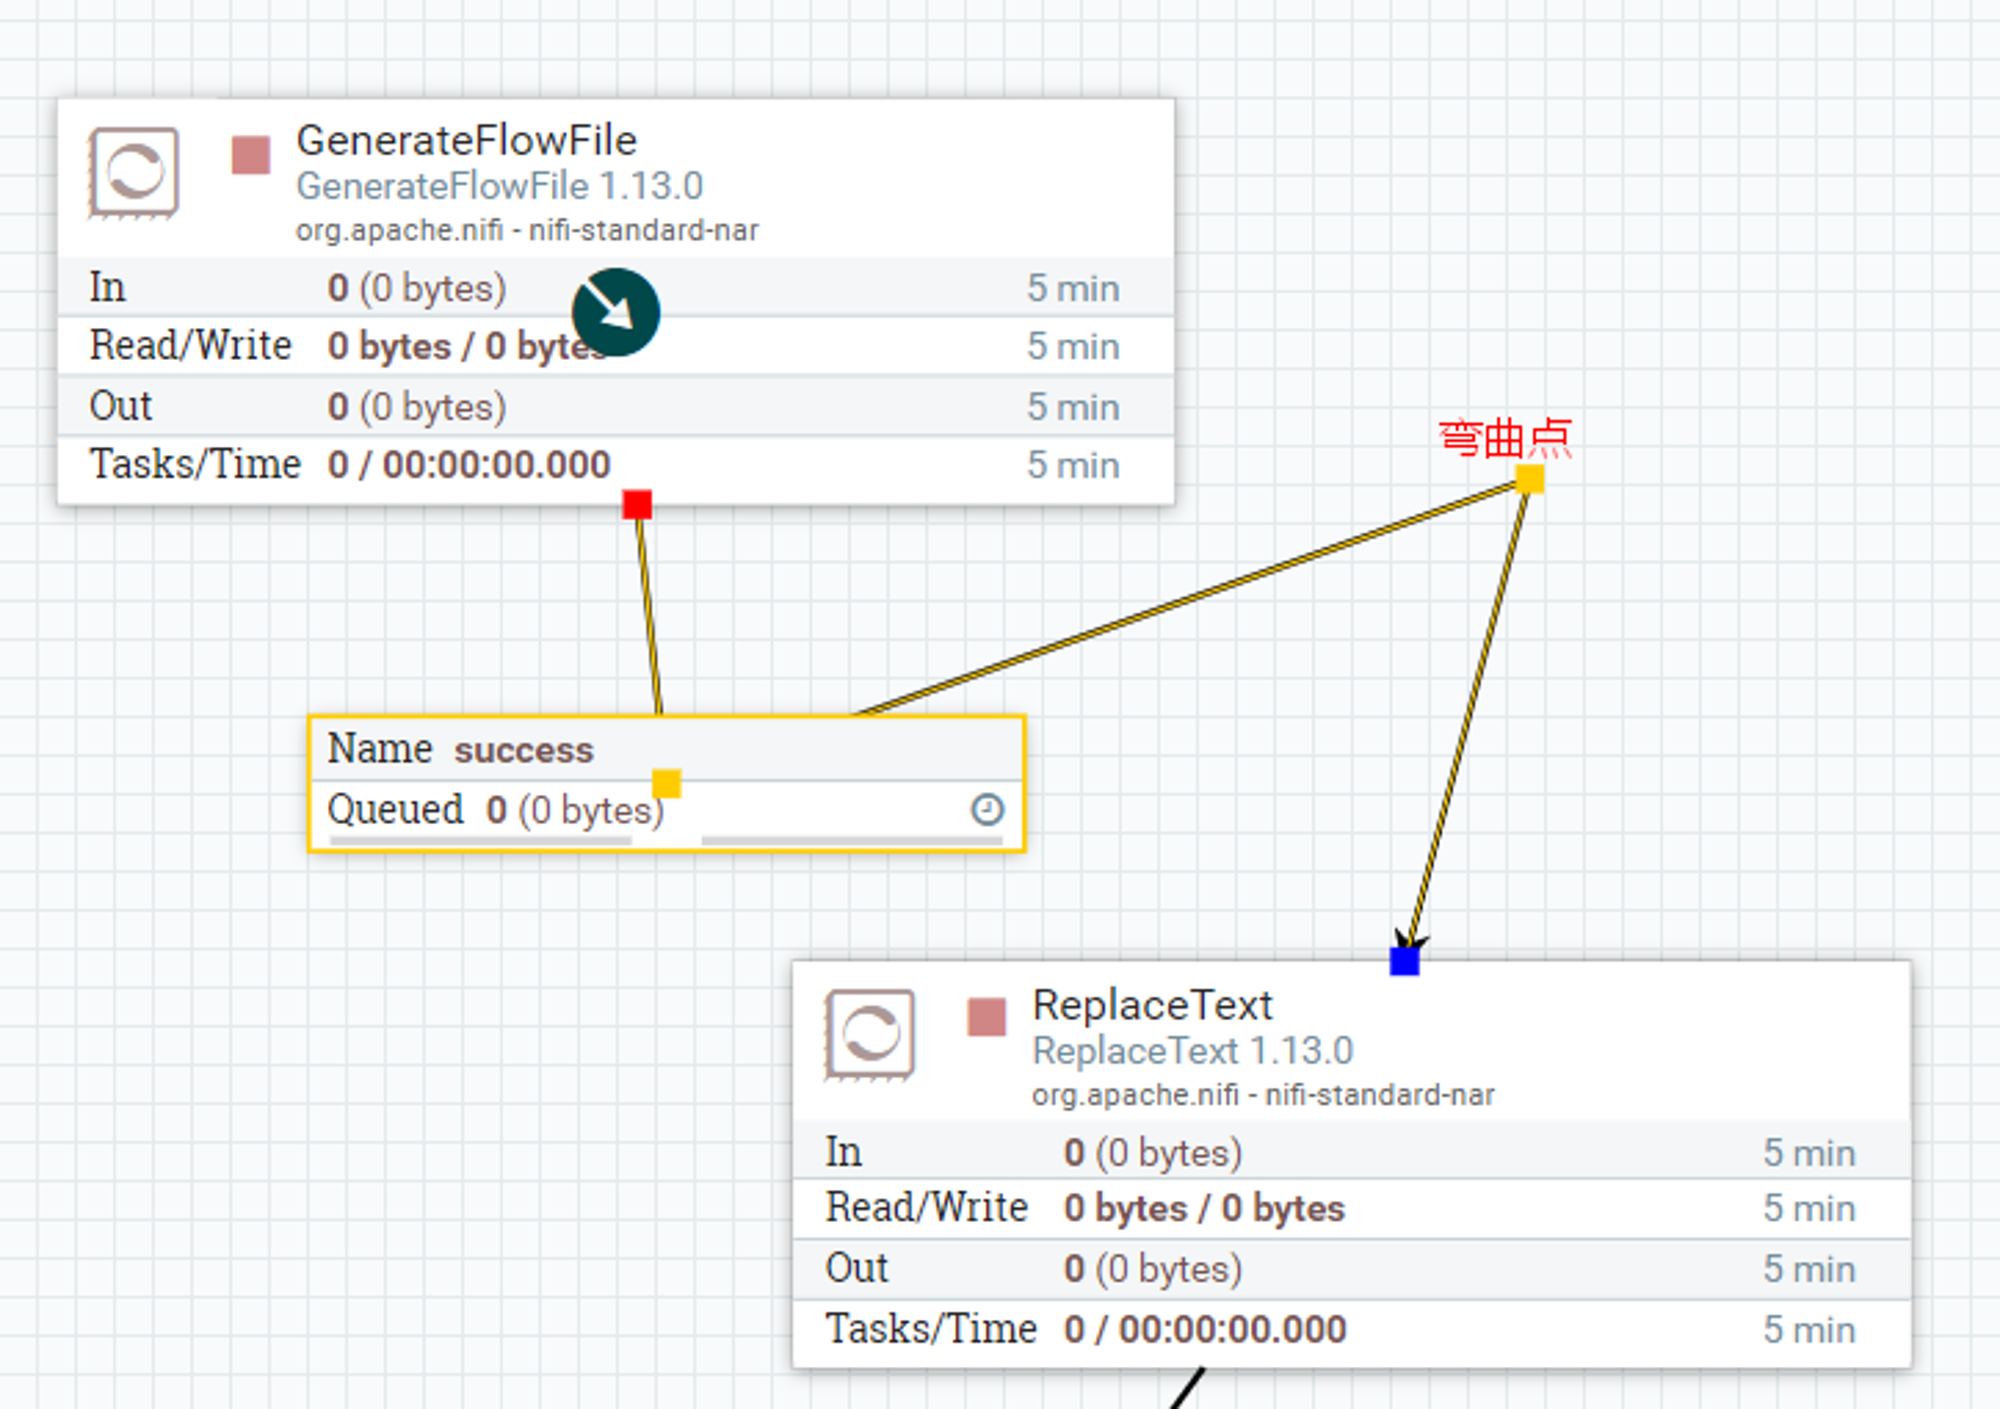Click the stopped status square of GenerateFlowFile

[x=250, y=155]
